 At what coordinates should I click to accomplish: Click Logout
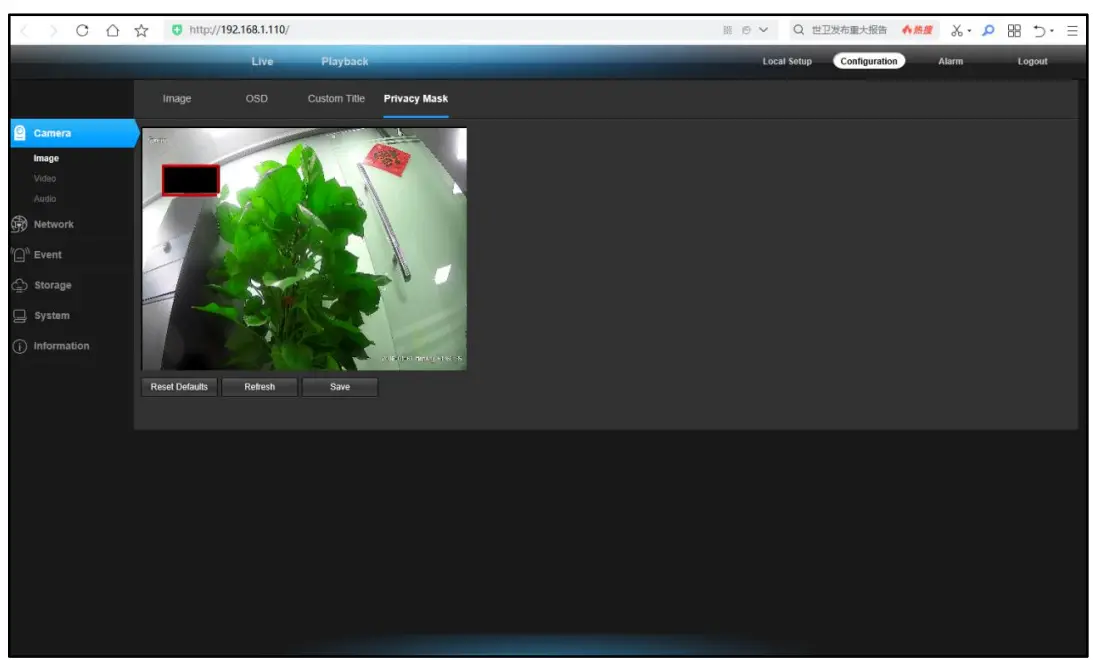tap(1032, 61)
